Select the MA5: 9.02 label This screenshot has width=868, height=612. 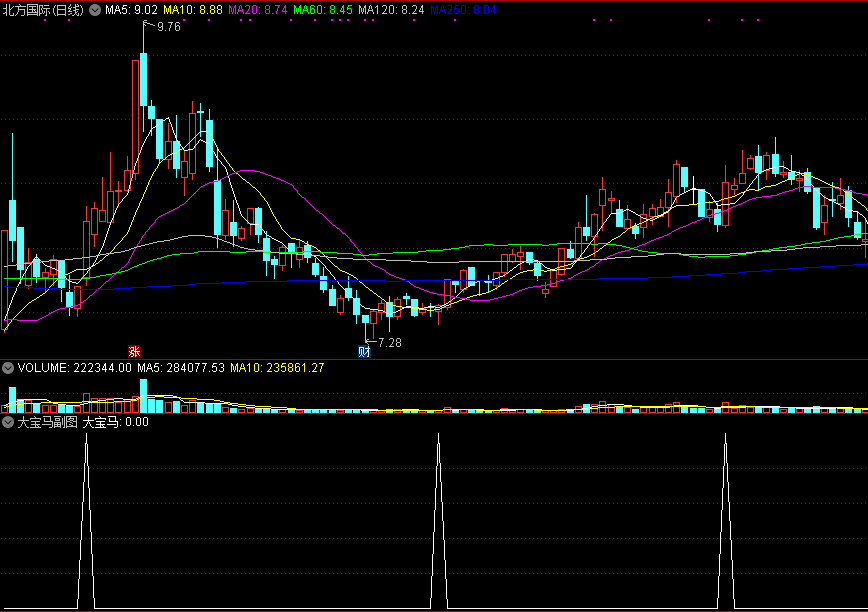131,10
